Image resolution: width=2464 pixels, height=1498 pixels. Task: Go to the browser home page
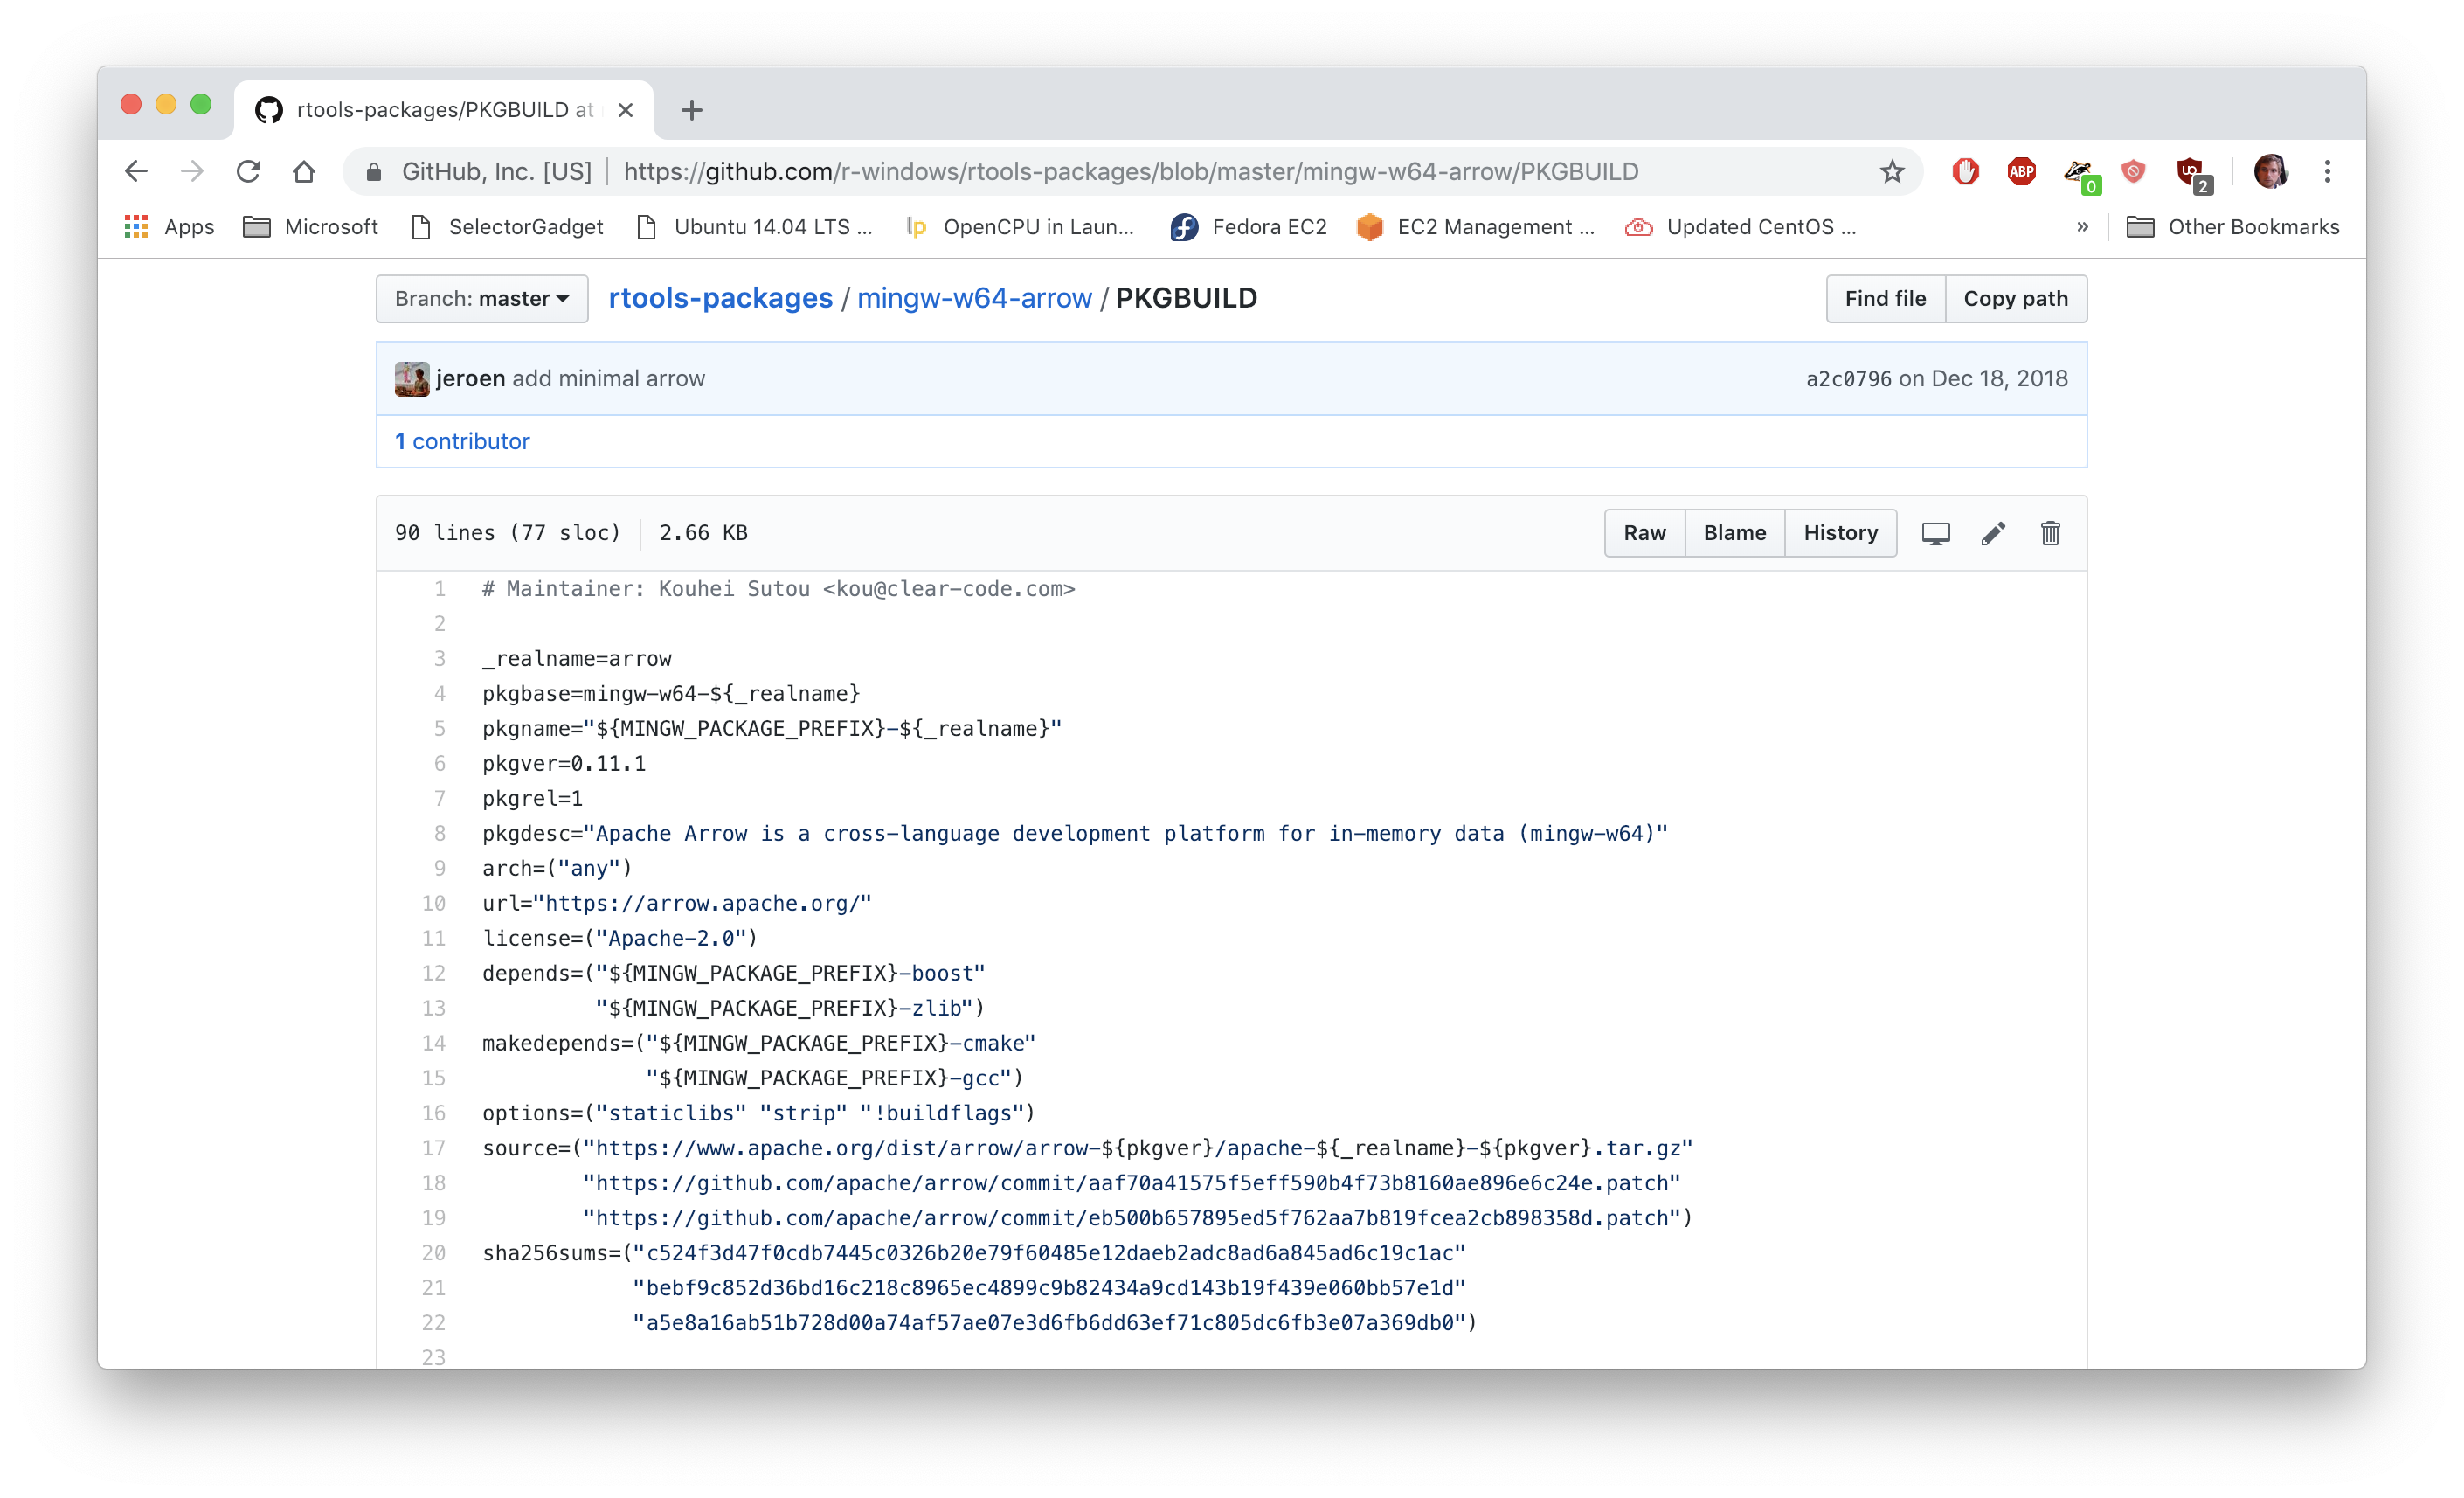[x=304, y=172]
